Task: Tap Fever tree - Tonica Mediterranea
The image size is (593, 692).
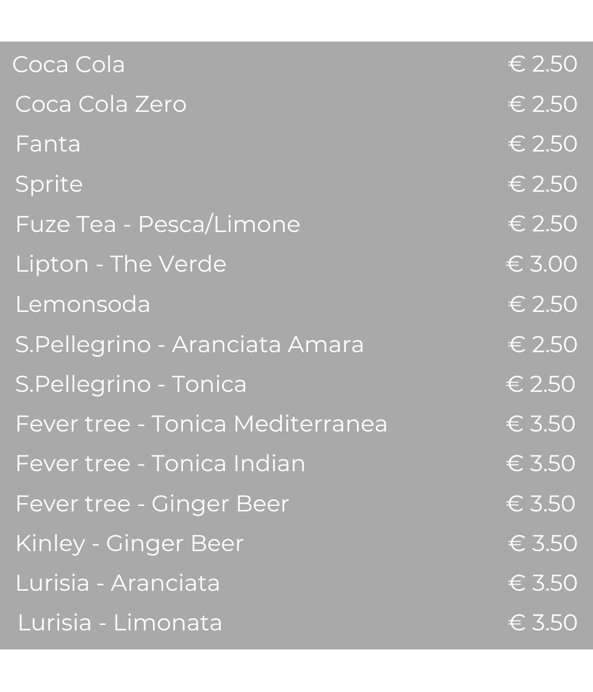Action: click(x=201, y=424)
